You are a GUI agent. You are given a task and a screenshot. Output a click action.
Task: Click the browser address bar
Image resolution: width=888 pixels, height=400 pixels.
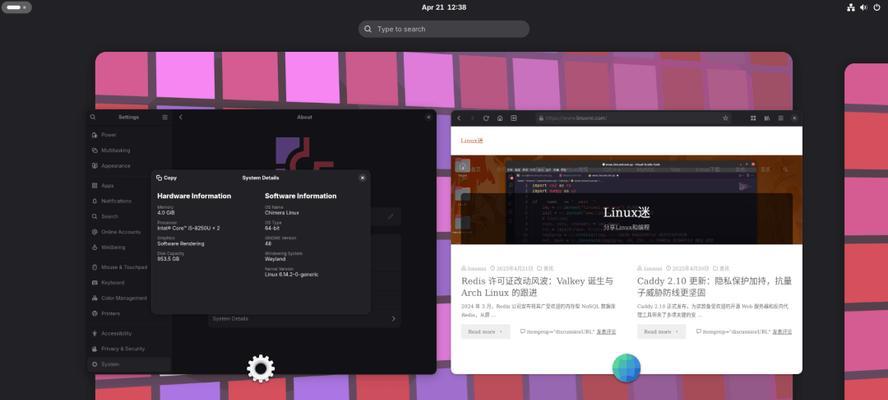(634, 118)
